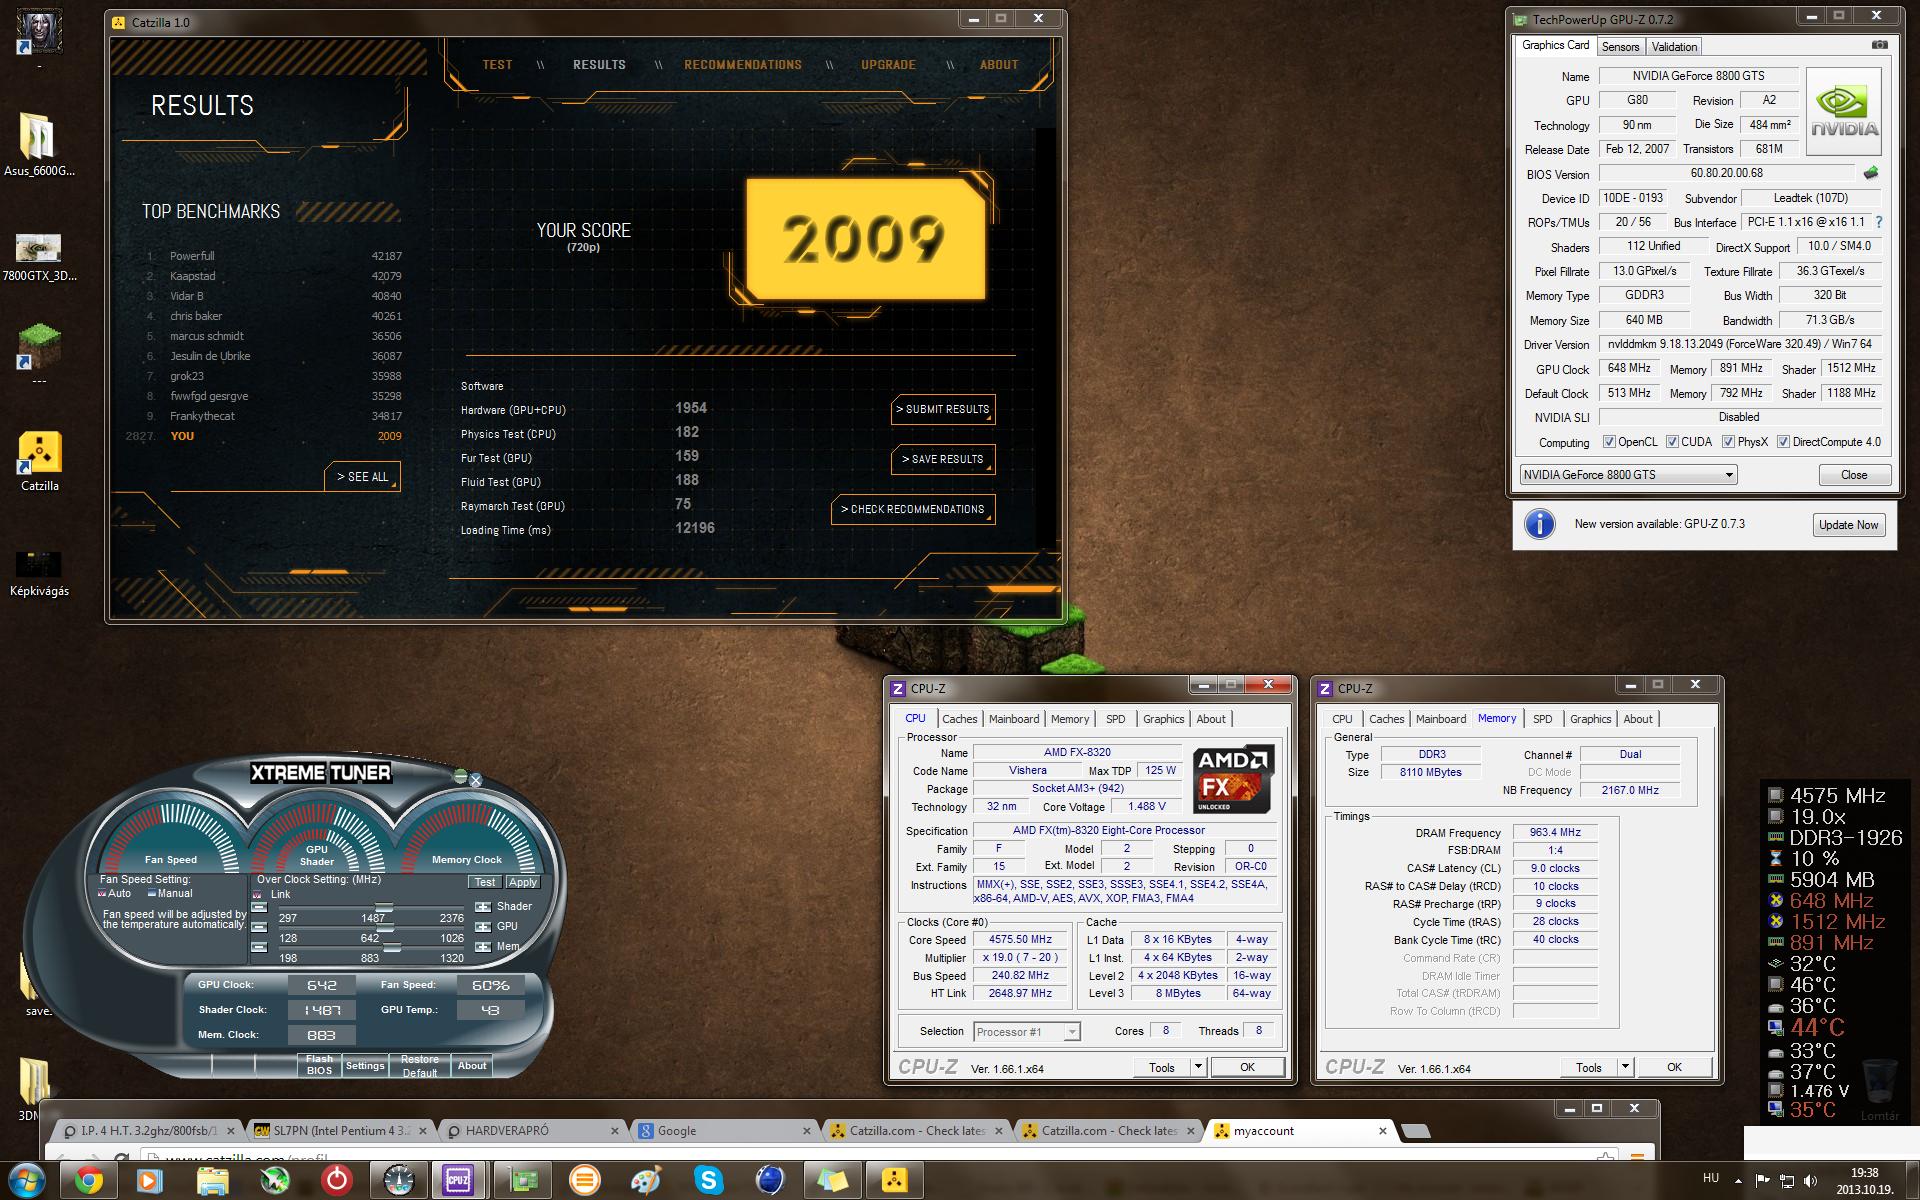This screenshot has width=1920, height=1200.
Task: Click the Skype taskbar icon
Action: 708,1181
